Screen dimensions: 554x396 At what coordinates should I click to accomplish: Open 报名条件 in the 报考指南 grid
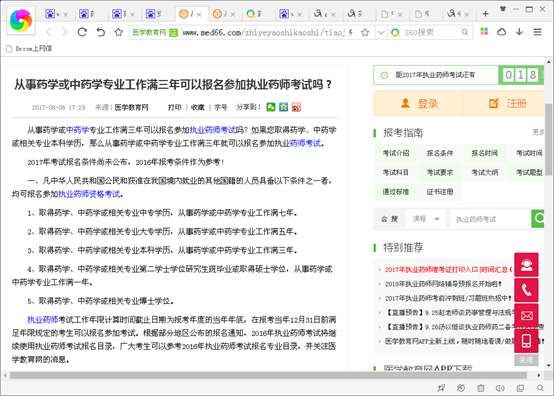click(440, 153)
